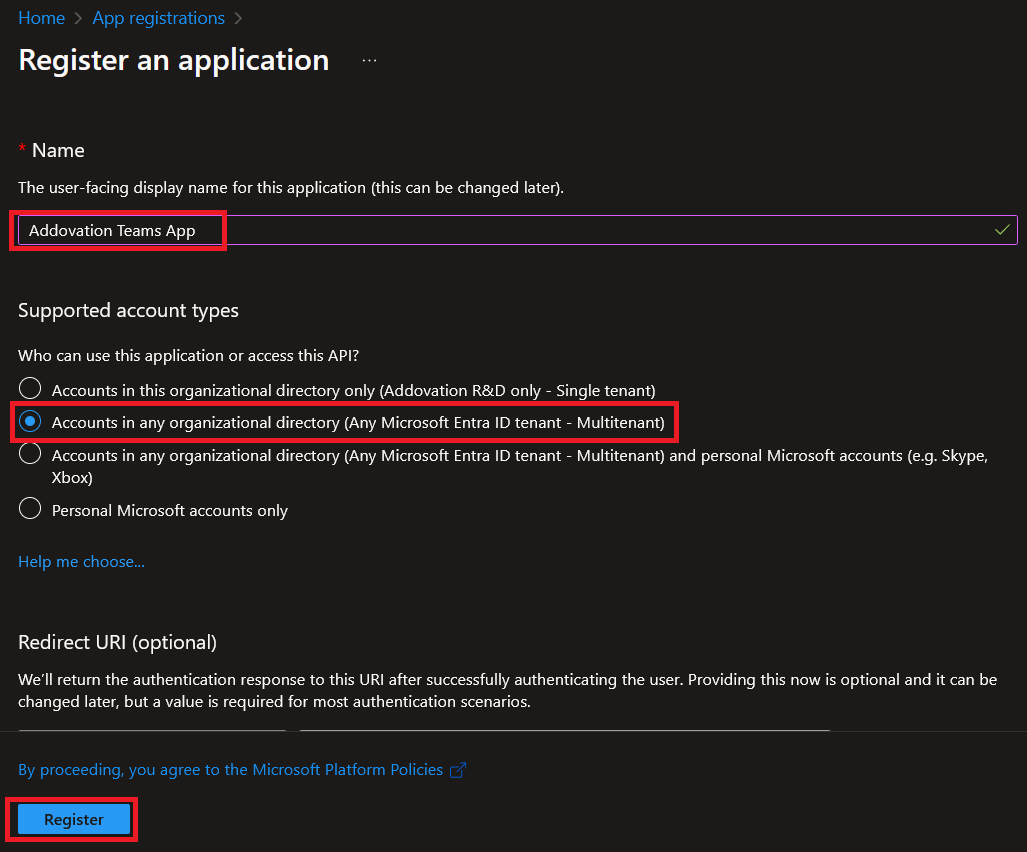Click the chevron after App registrations breadcrumb

pyautogui.click(x=238, y=19)
